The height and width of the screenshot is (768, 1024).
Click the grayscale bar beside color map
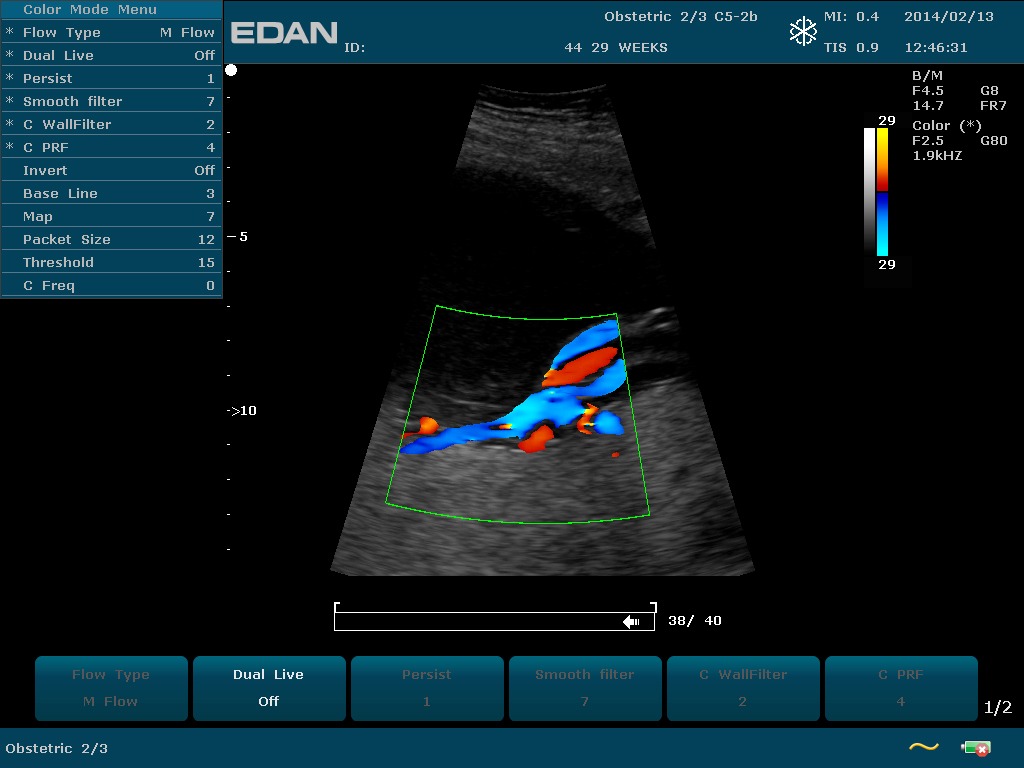tap(869, 190)
